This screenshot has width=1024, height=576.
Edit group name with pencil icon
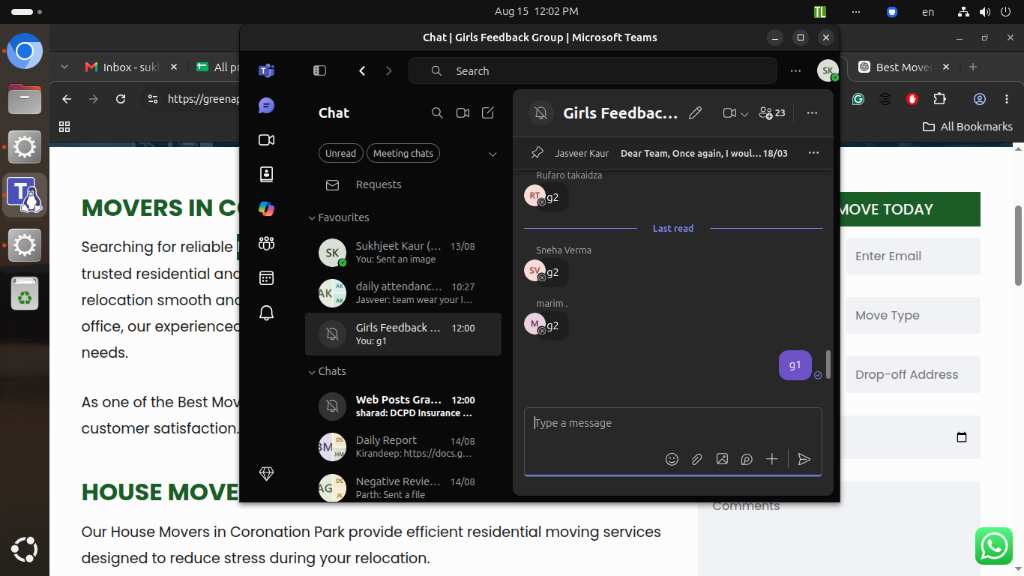pyautogui.click(x=696, y=113)
